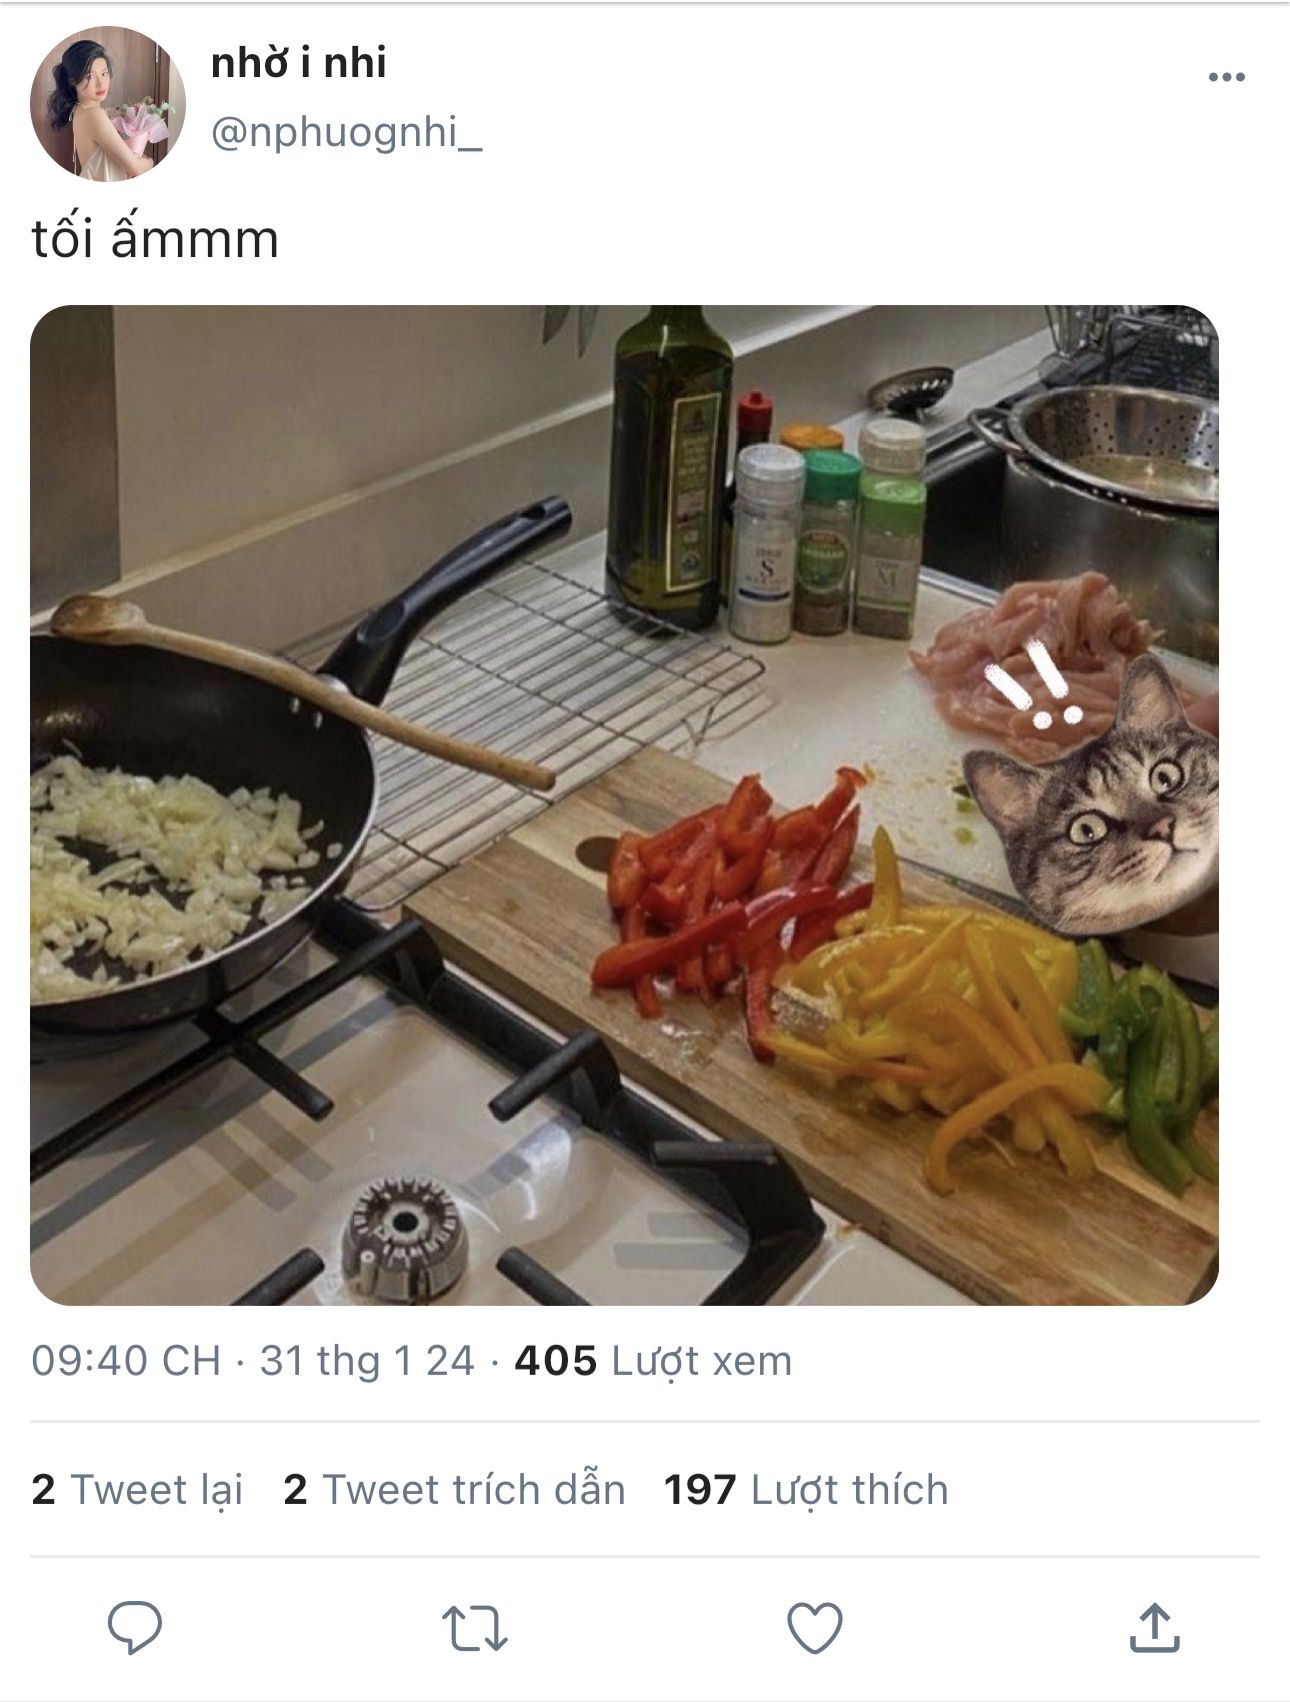The width and height of the screenshot is (1290, 1702).
Task: Show the "197 Lượt thích" likes list
Action: pos(806,1489)
